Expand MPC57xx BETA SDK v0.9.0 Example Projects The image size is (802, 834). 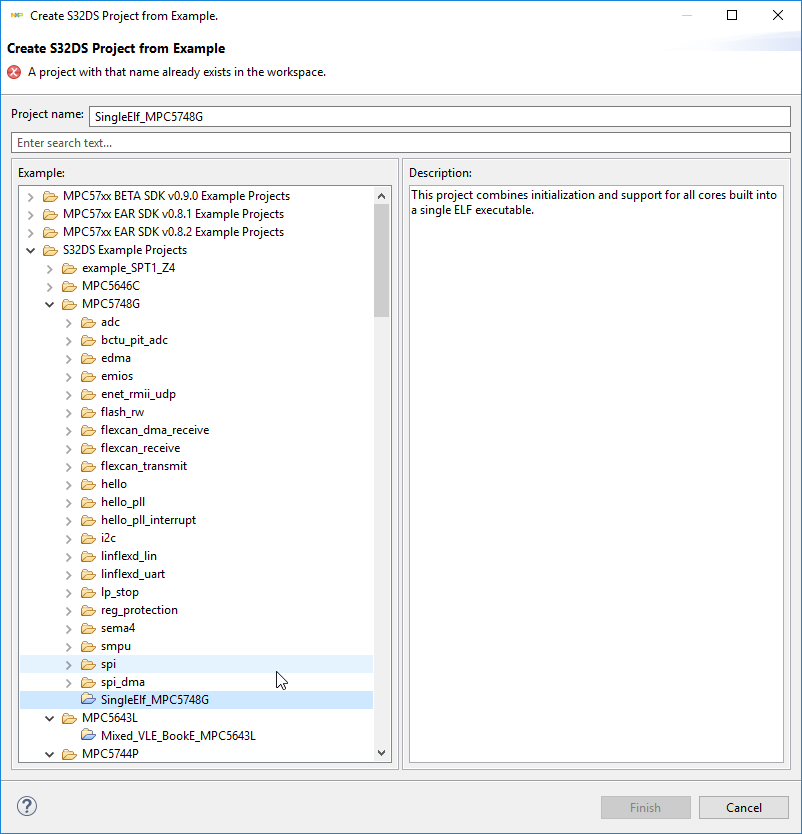30,197
